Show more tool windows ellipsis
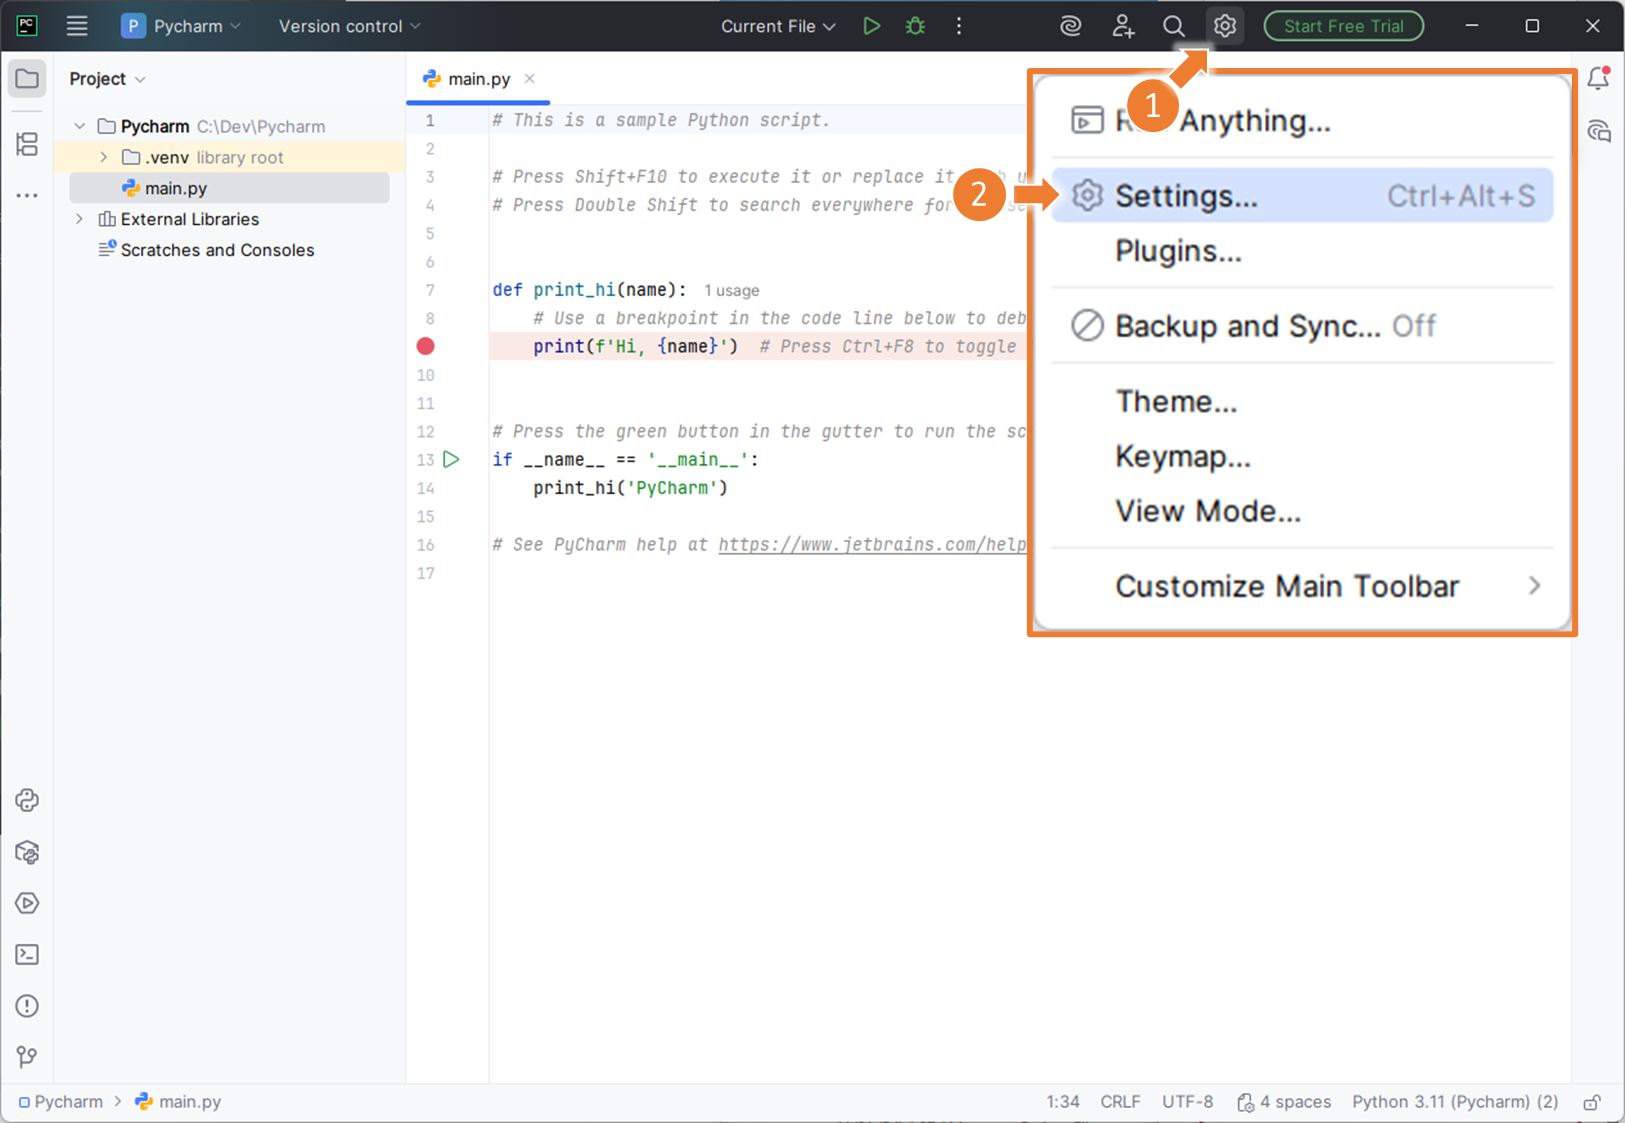 [27, 196]
